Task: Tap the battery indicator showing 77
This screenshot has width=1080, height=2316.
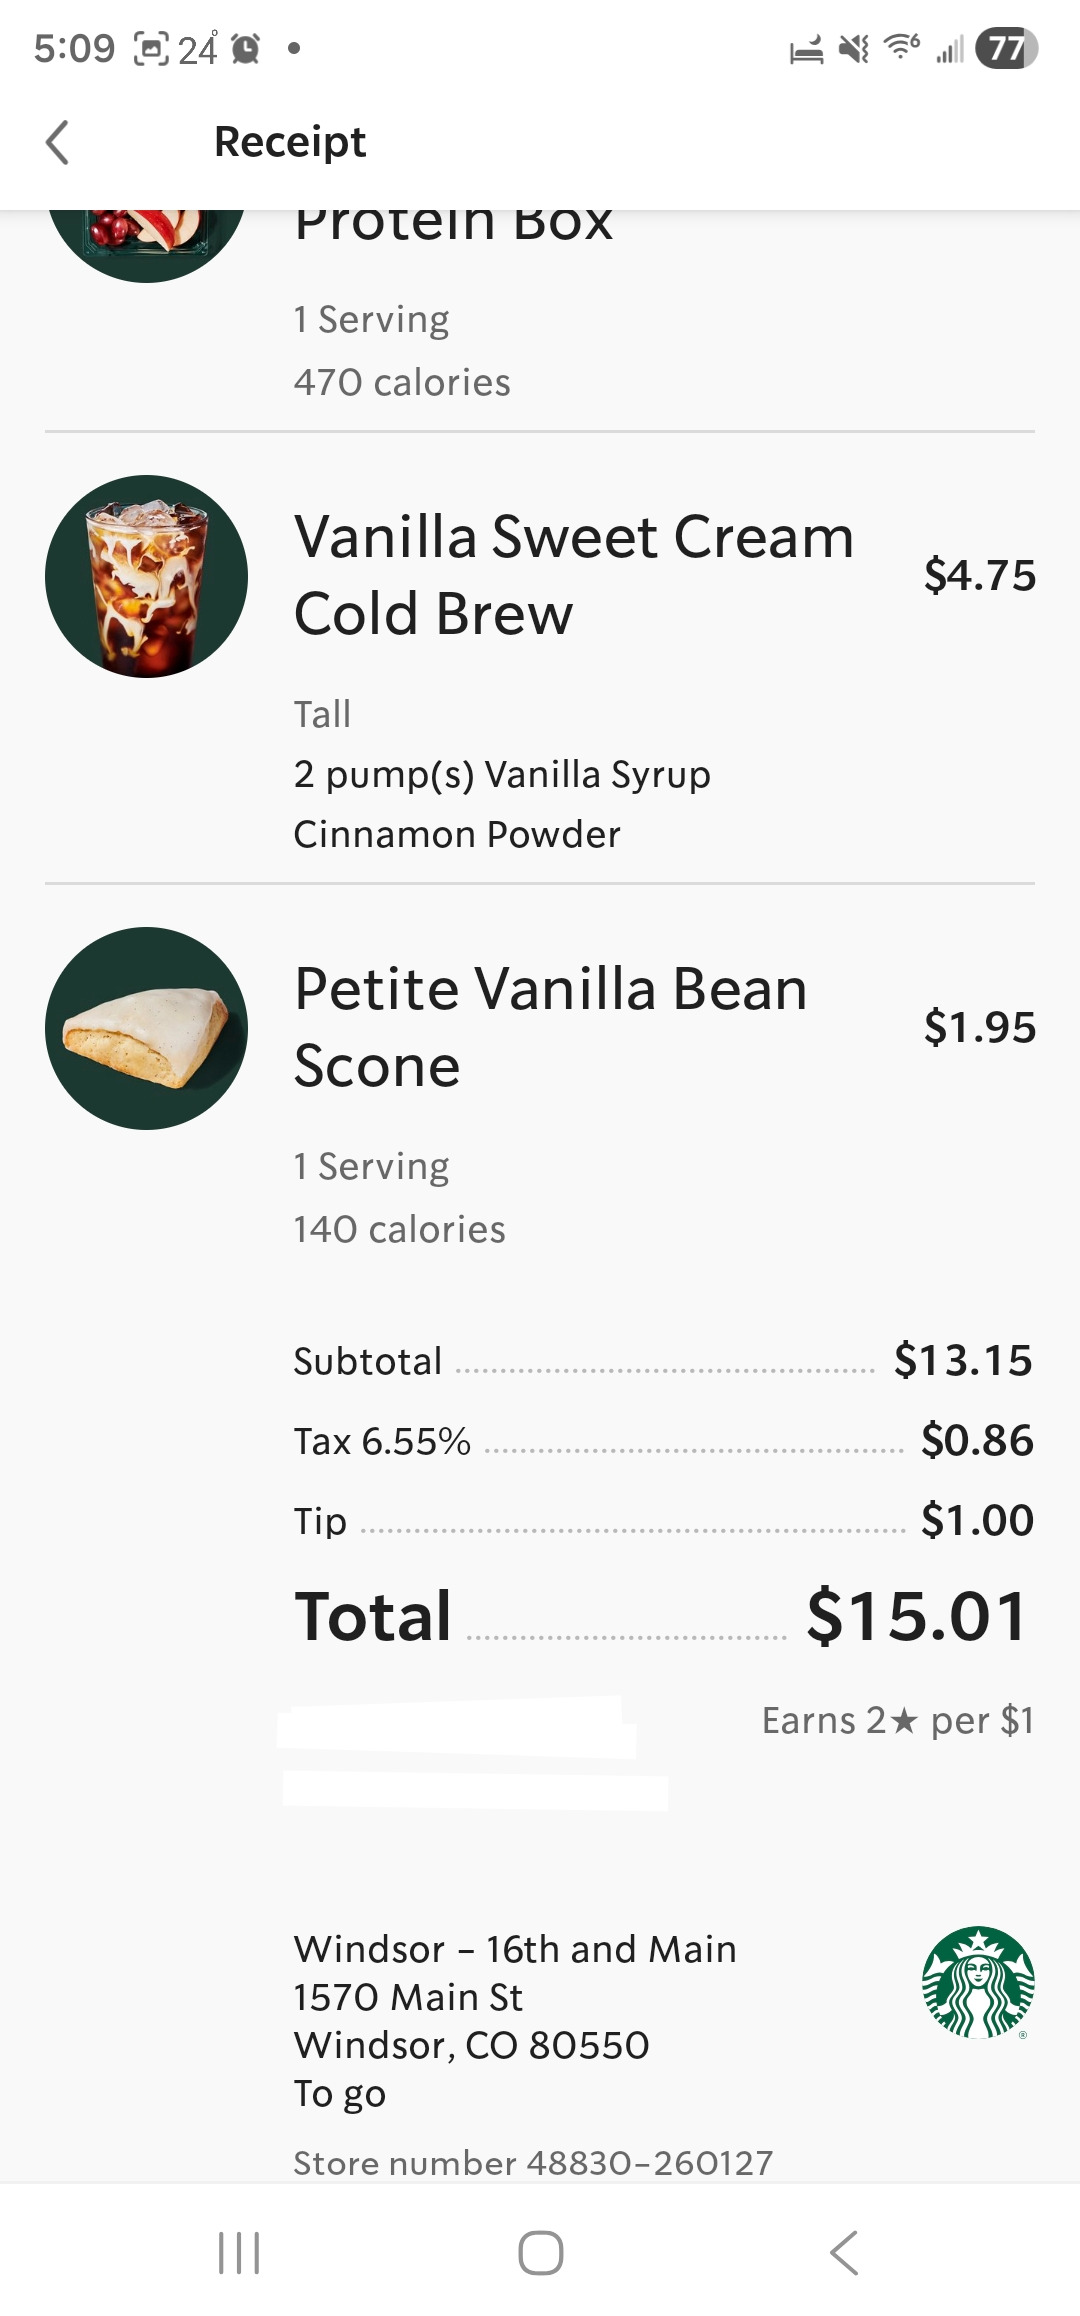Action: [1006, 48]
